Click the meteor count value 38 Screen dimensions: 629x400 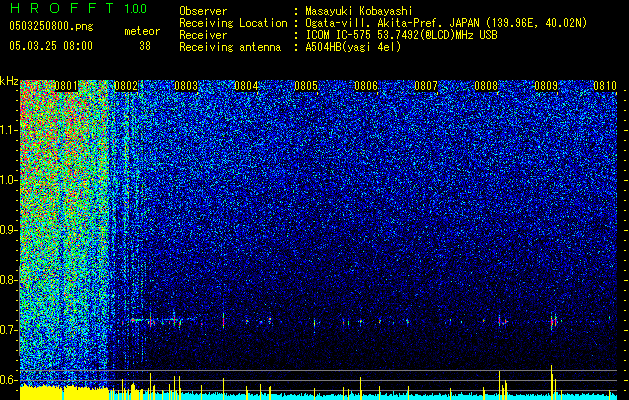(x=145, y=46)
